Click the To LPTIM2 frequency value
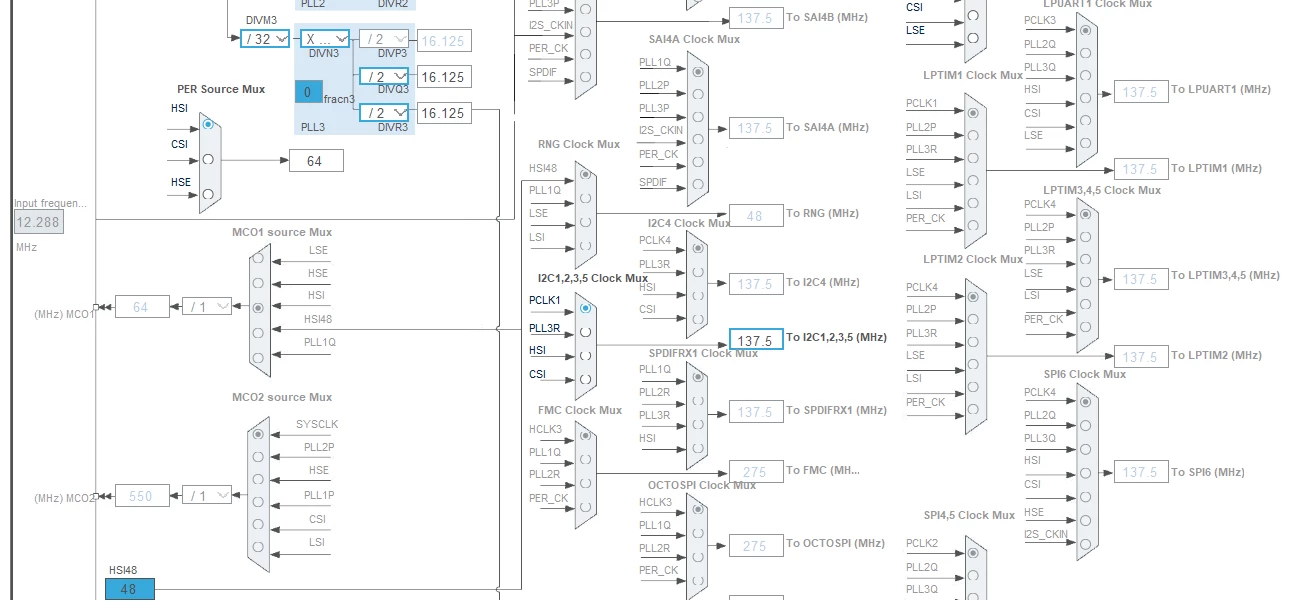Screen dimensions: 1305x601 tap(1141, 357)
